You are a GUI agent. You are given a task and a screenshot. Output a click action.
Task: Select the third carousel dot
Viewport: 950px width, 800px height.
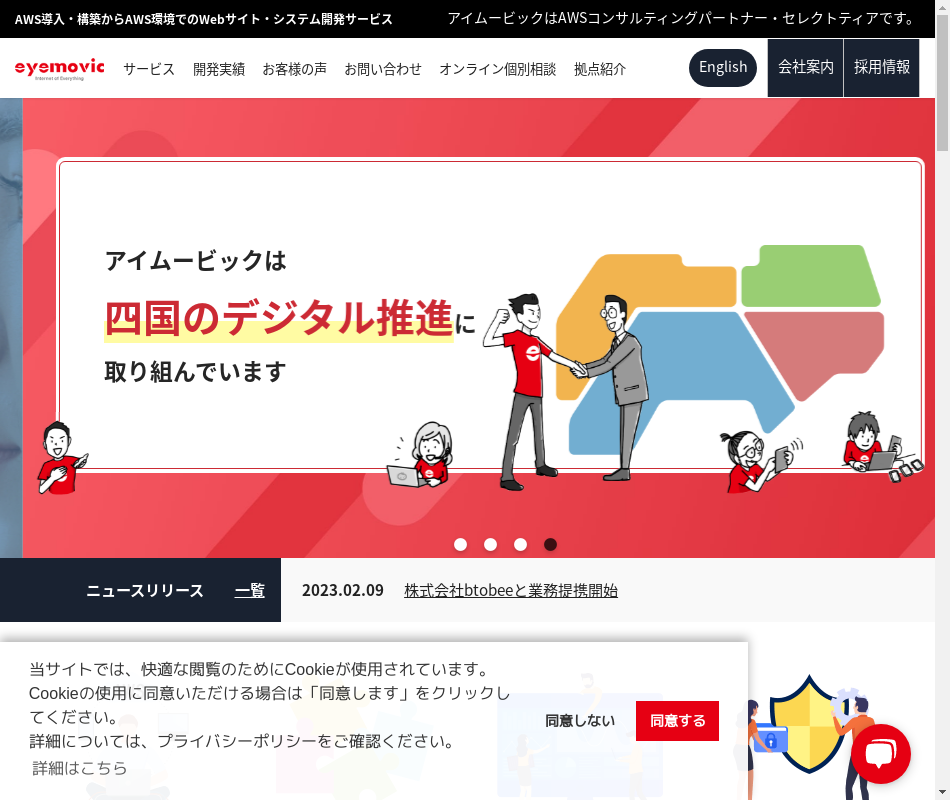point(520,544)
